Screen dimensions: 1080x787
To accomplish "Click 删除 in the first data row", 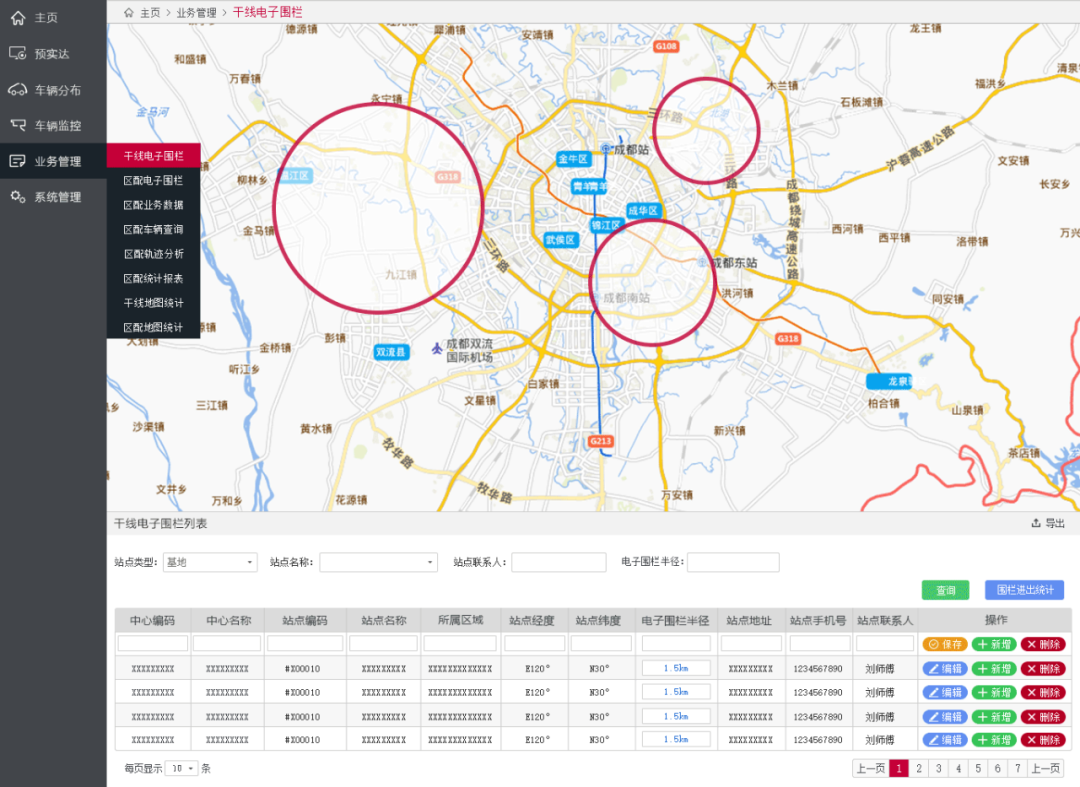I will (1043, 669).
